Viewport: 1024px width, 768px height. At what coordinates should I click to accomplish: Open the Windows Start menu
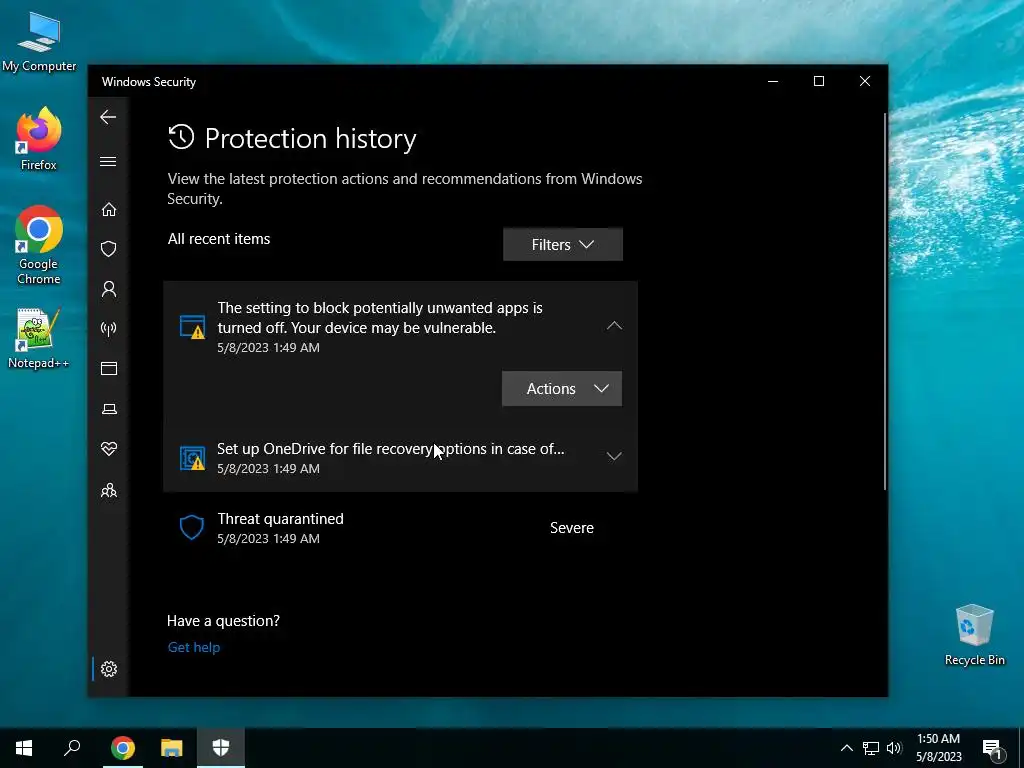click(24, 748)
